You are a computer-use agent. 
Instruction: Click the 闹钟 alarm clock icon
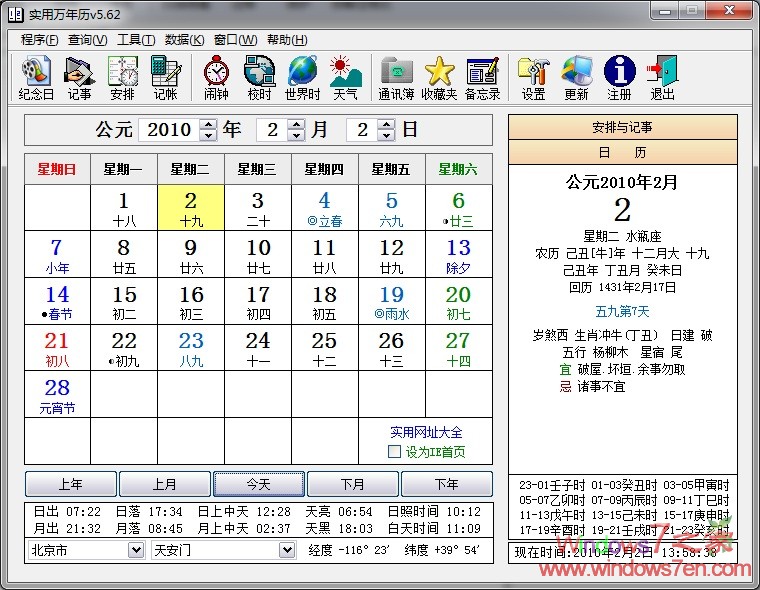[x=216, y=77]
